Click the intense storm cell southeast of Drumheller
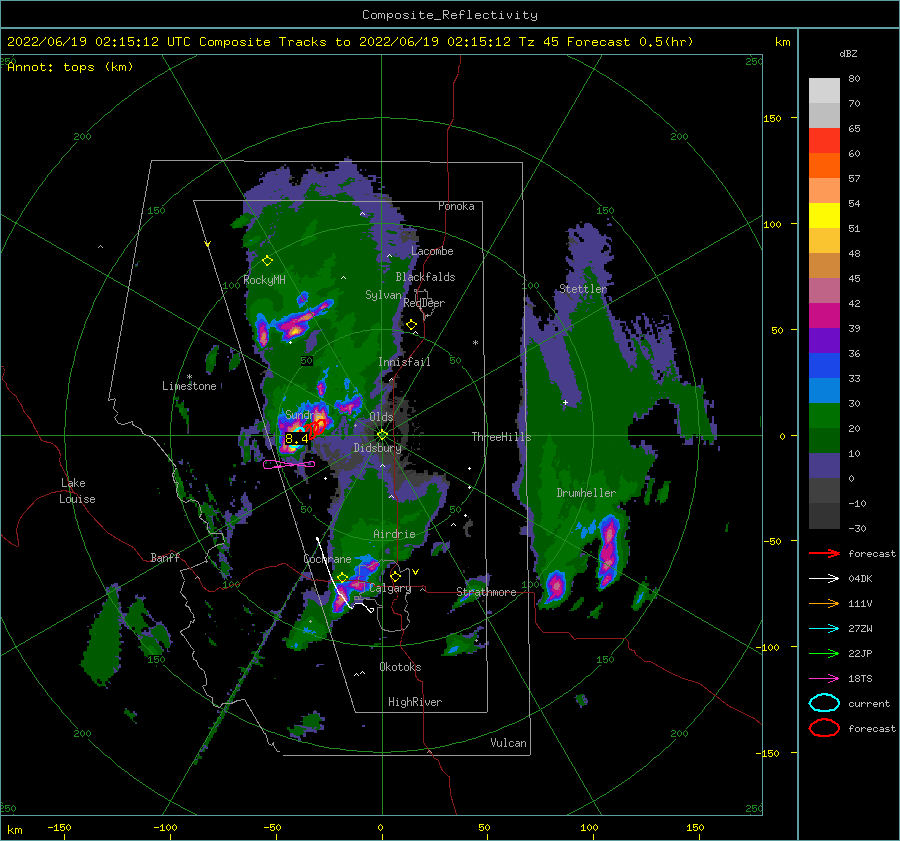The height and width of the screenshot is (841, 900). pyautogui.click(x=608, y=551)
